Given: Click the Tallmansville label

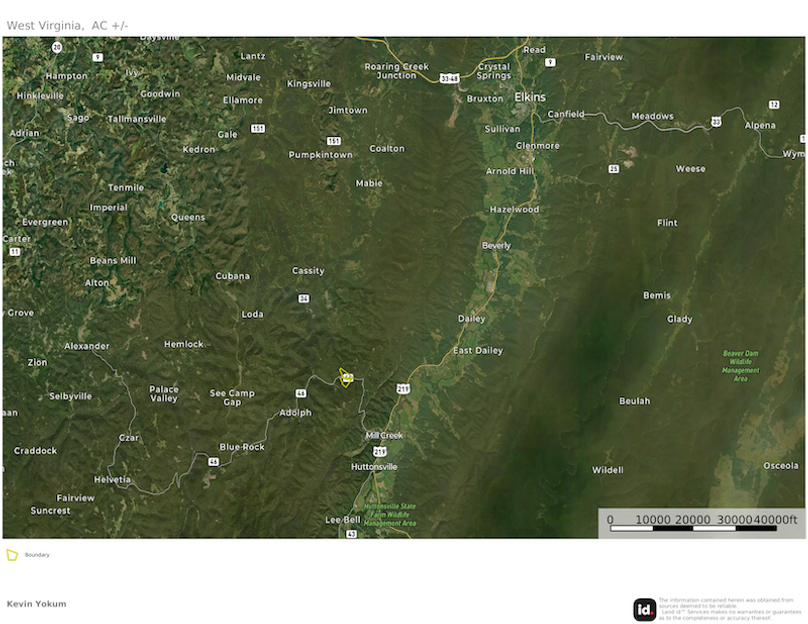Looking at the screenshot, I should coord(137,119).
